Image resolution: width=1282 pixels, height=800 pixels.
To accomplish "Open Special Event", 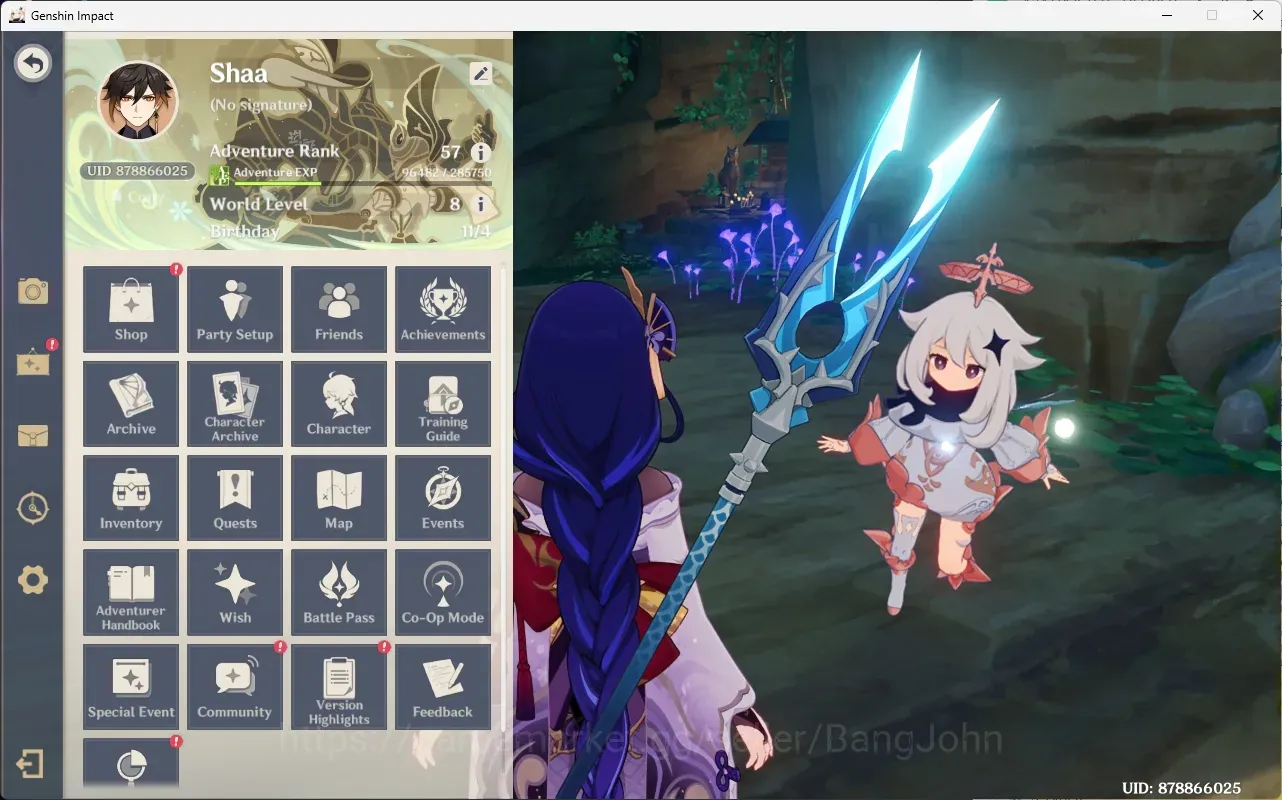I will 131,686.
